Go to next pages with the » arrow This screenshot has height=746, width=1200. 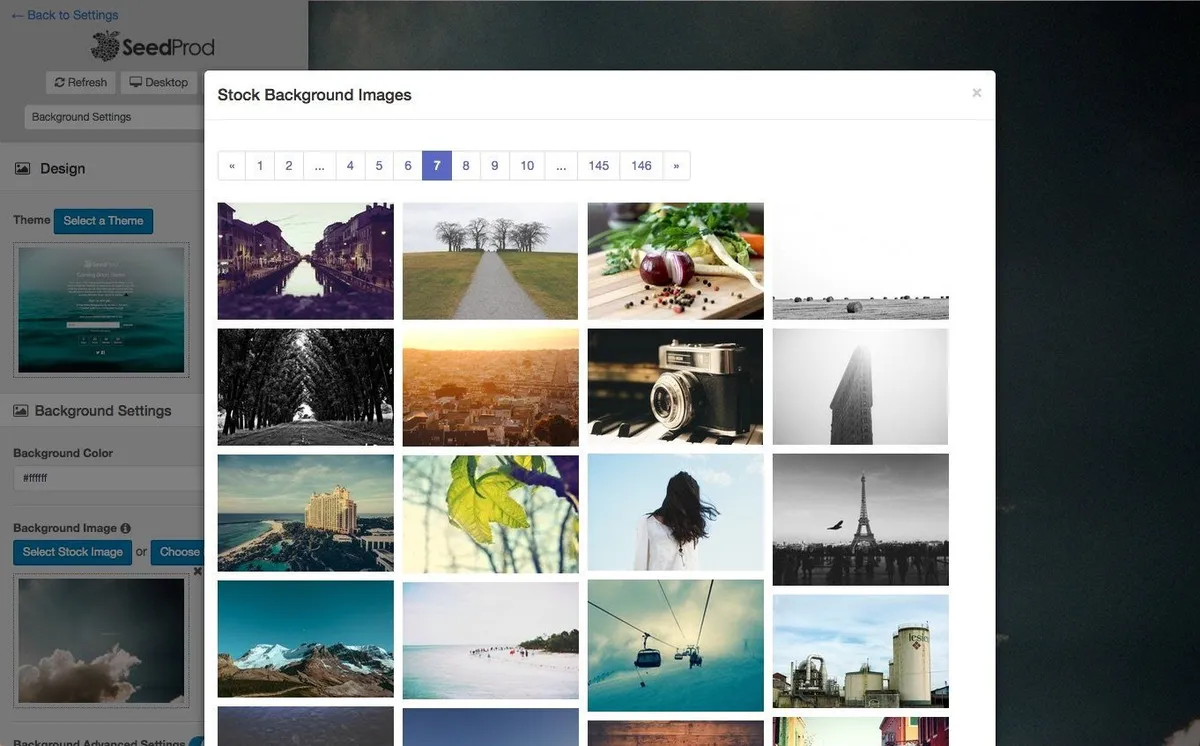(x=676, y=166)
